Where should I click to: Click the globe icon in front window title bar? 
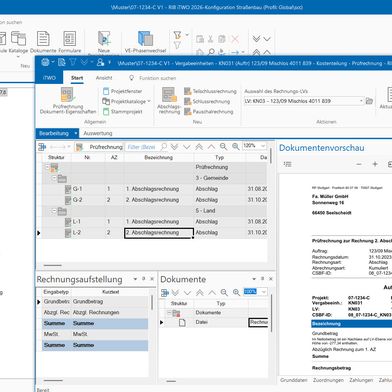click(x=45, y=62)
